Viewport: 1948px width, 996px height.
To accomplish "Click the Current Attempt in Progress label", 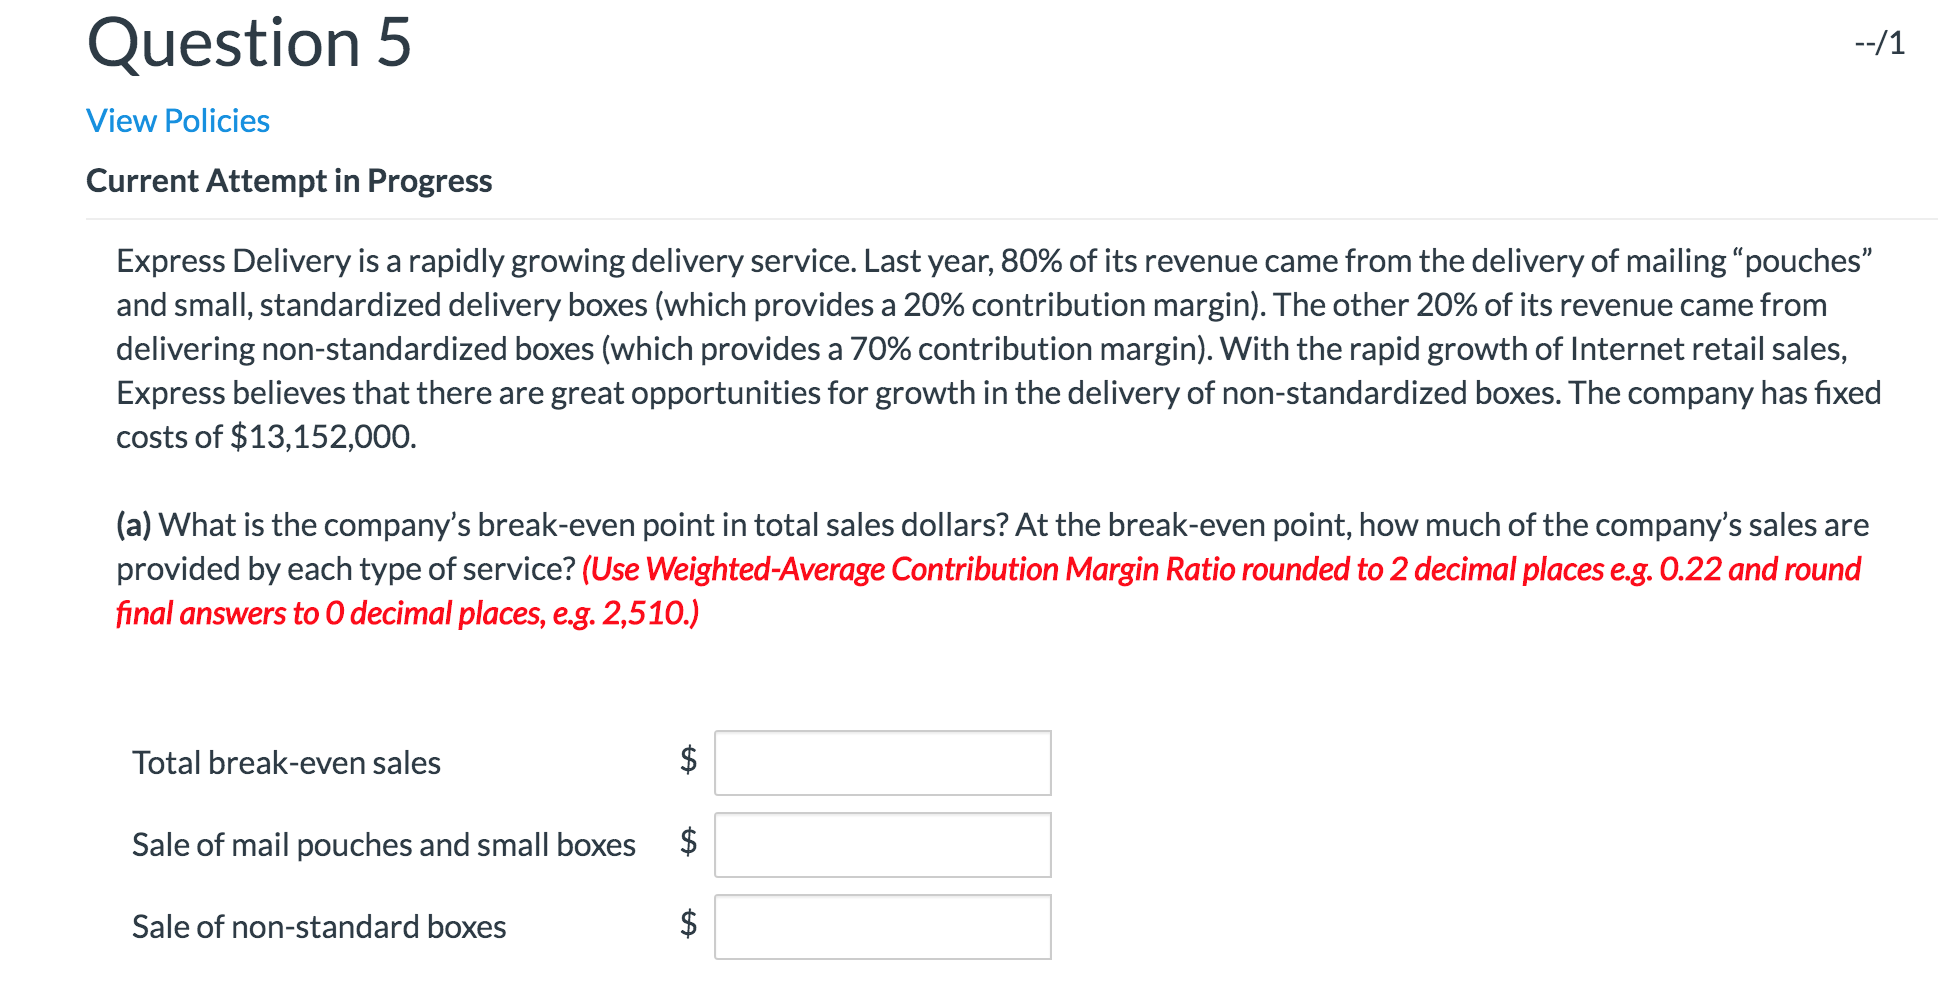I will pos(288,180).
